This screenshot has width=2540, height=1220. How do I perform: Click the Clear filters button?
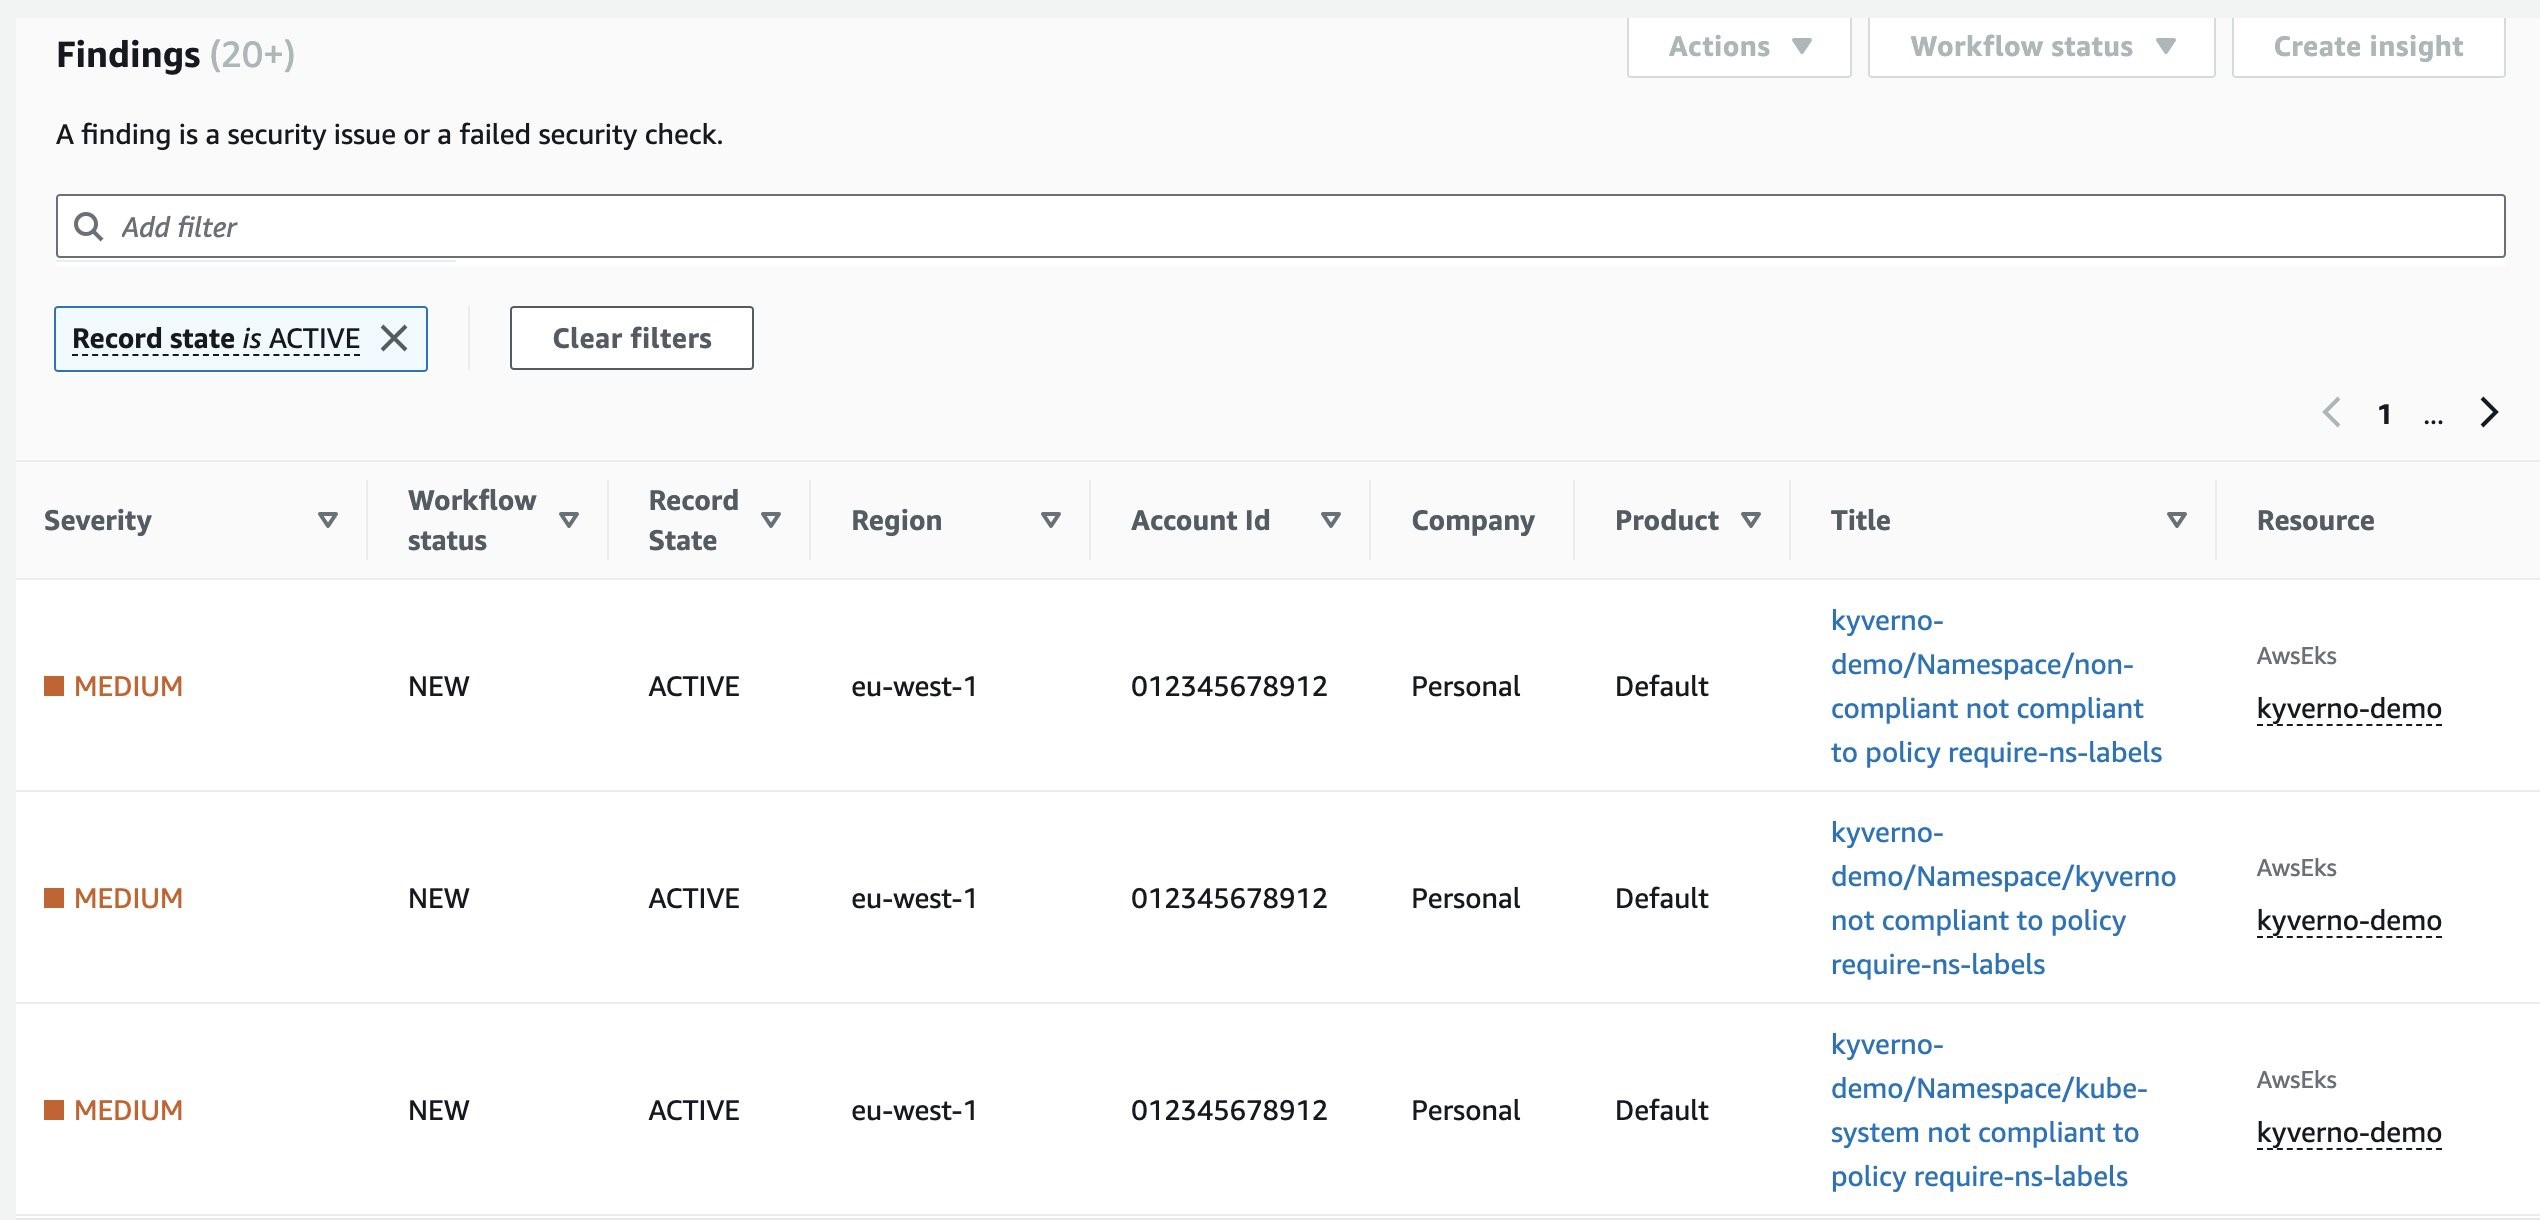click(631, 338)
